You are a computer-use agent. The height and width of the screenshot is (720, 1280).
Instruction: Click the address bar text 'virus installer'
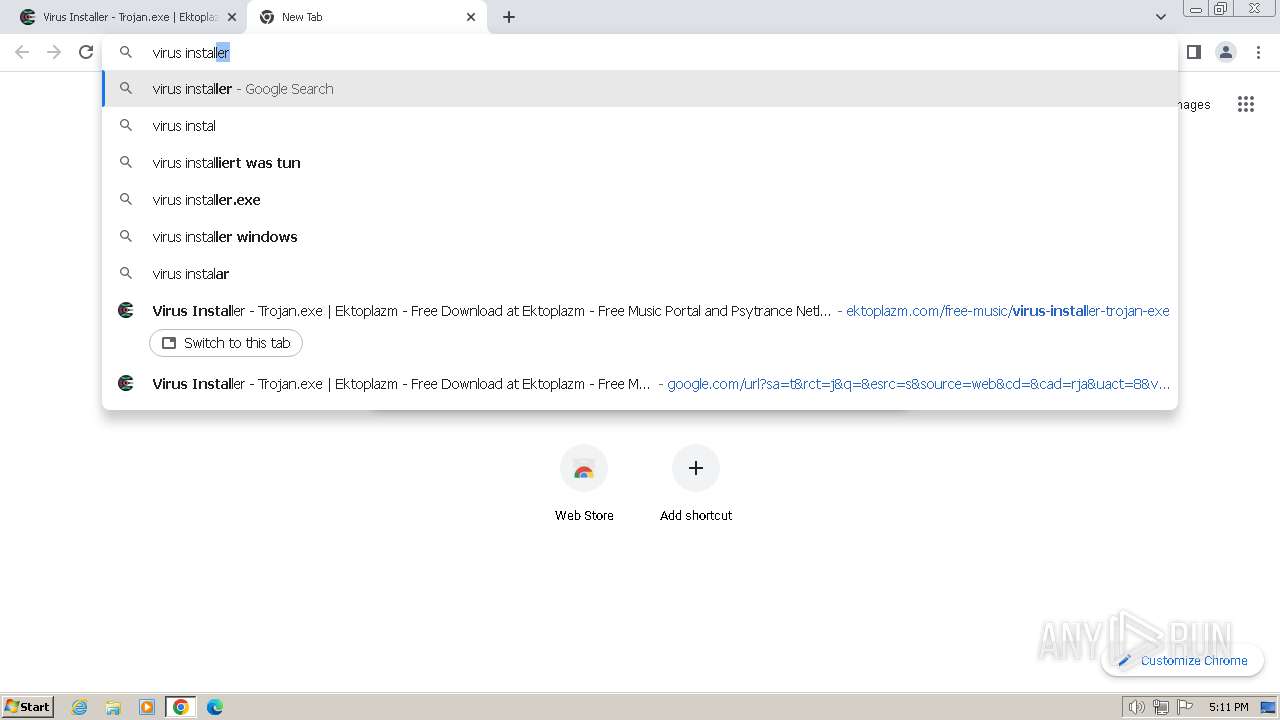pos(191,52)
